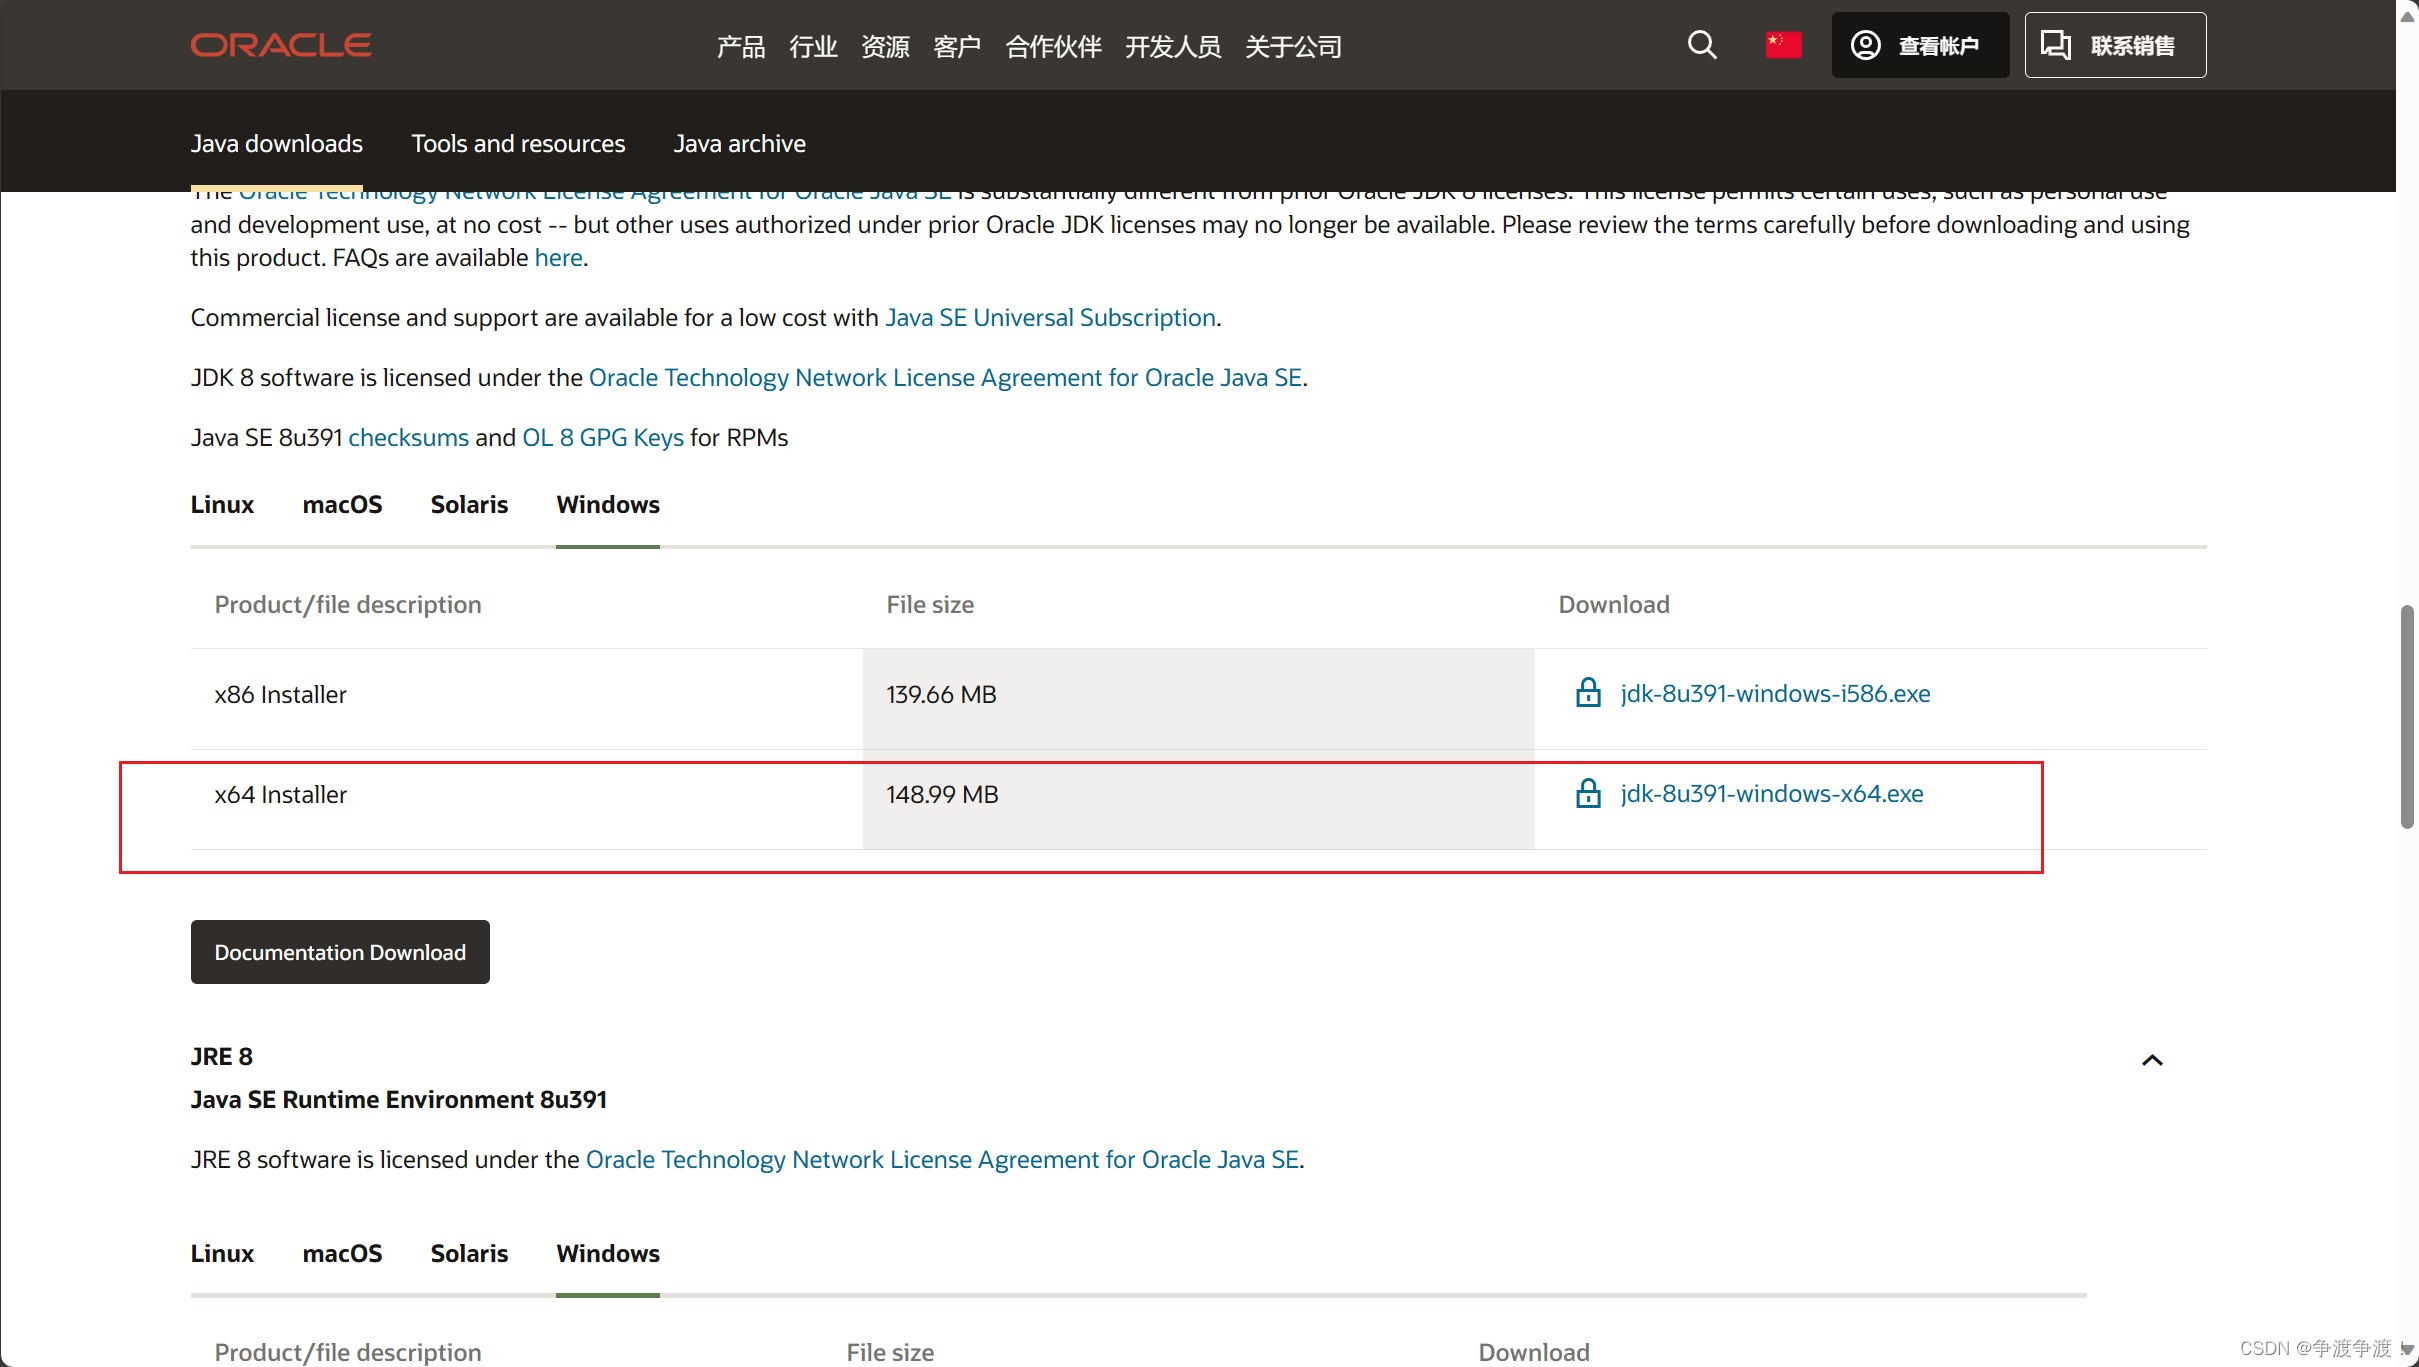The width and height of the screenshot is (2419, 1367).
Task: Click the Chinese flag icon in header
Action: click(1784, 45)
